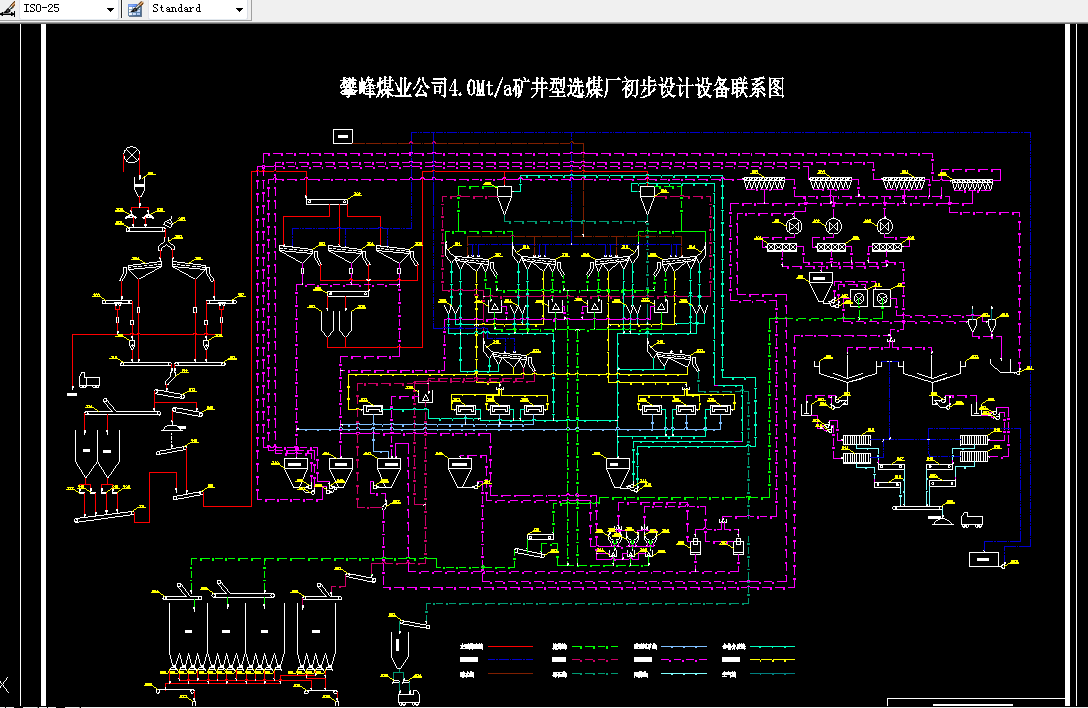Select the yellow line in the legend
Image resolution: width=1088 pixels, height=708 pixels.
772,660
